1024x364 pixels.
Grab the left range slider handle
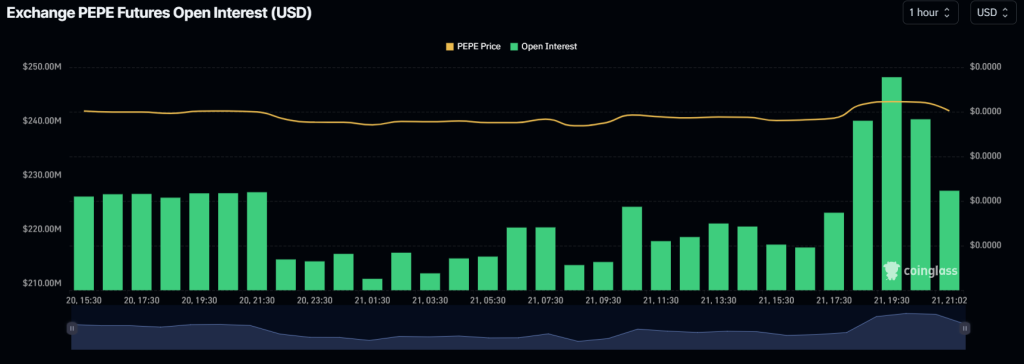click(x=72, y=329)
